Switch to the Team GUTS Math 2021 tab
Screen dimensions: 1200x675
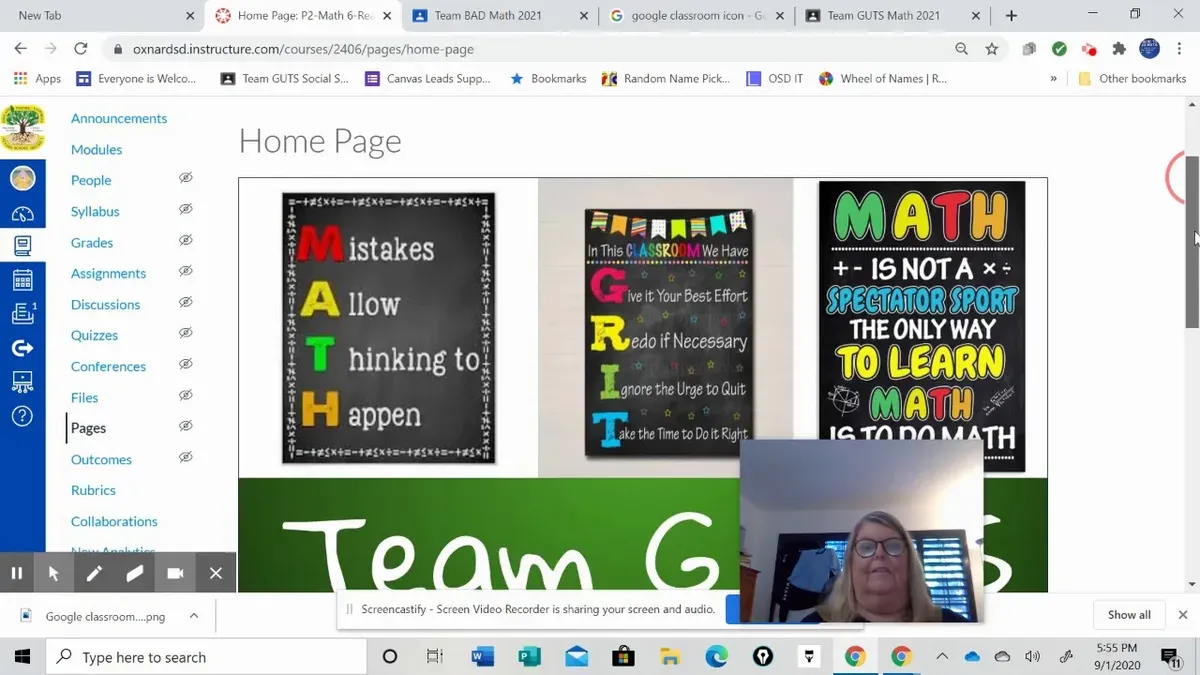pos(893,15)
